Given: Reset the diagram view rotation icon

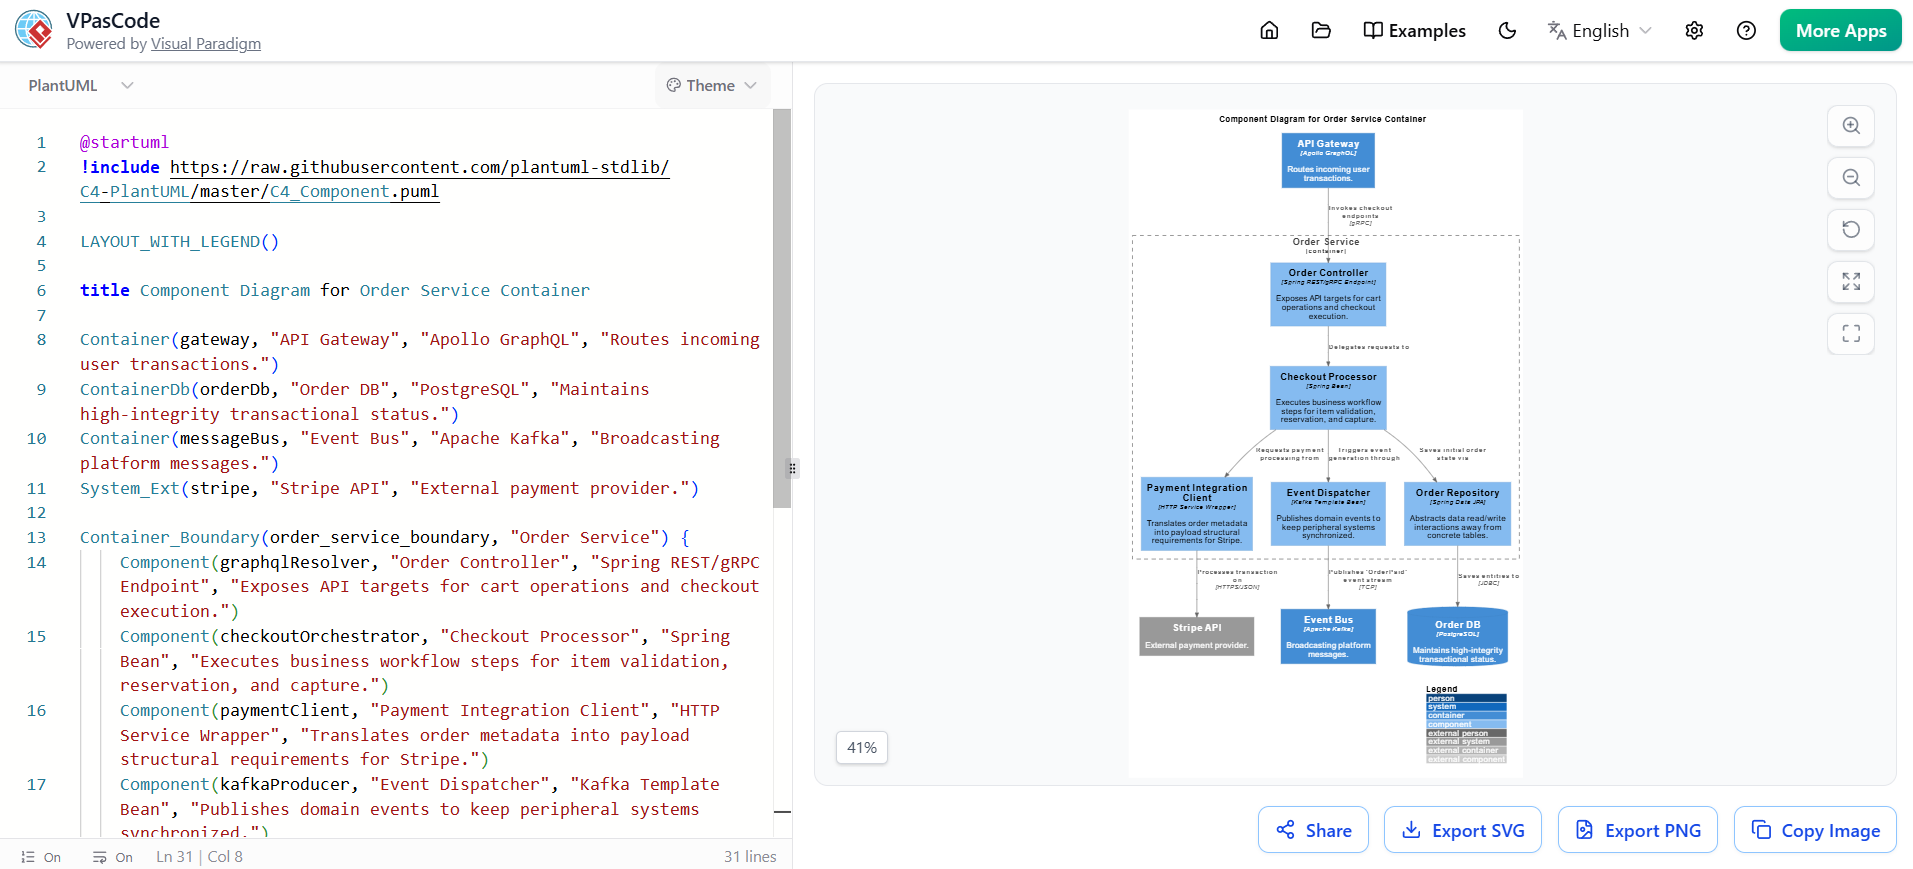Looking at the screenshot, I should pyautogui.click(x=1851, y=230).
